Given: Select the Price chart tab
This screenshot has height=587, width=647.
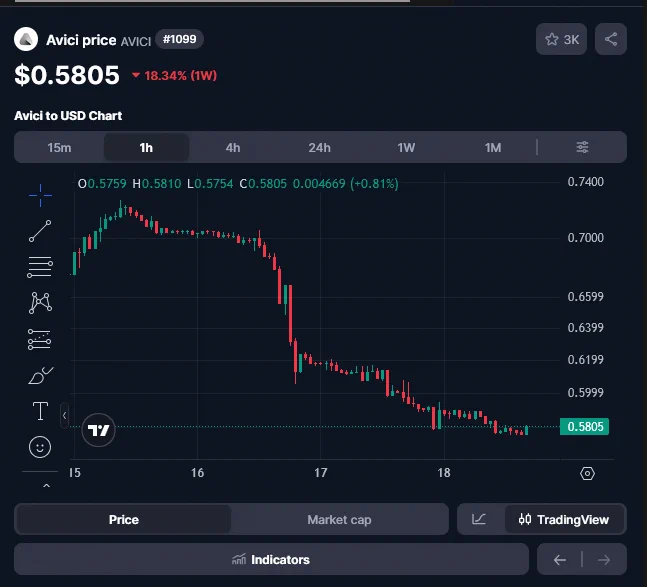Looking at the screenshot, I should [x=123, y=519].
